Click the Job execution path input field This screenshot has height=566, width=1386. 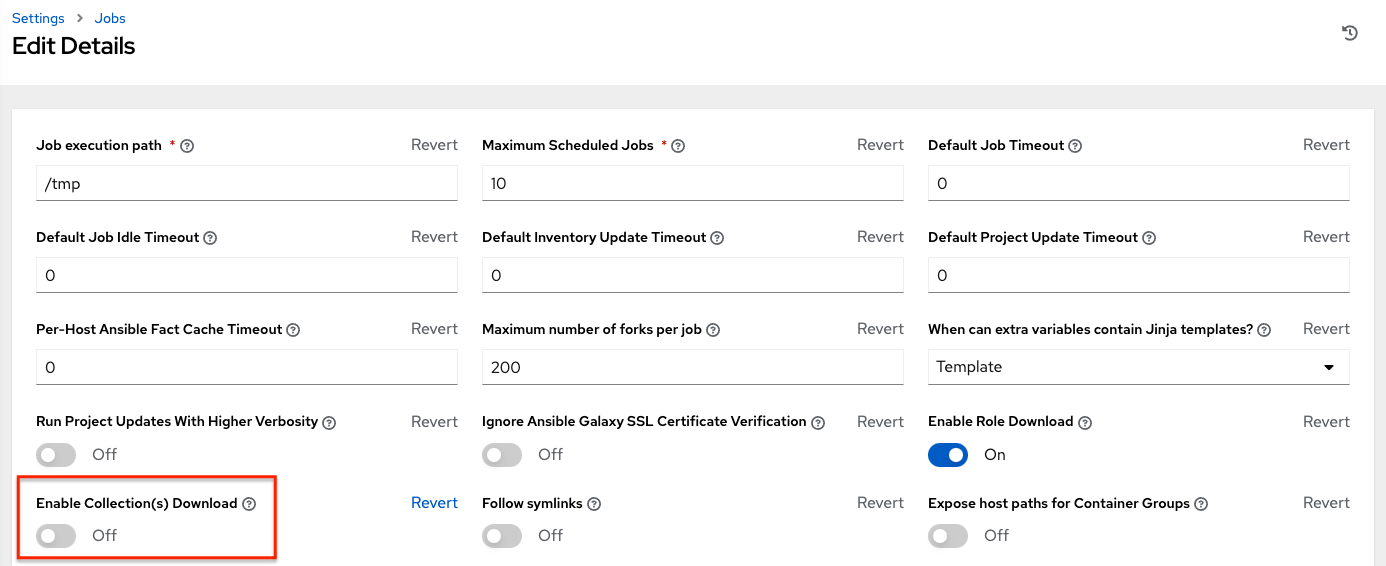click(246, 184)
